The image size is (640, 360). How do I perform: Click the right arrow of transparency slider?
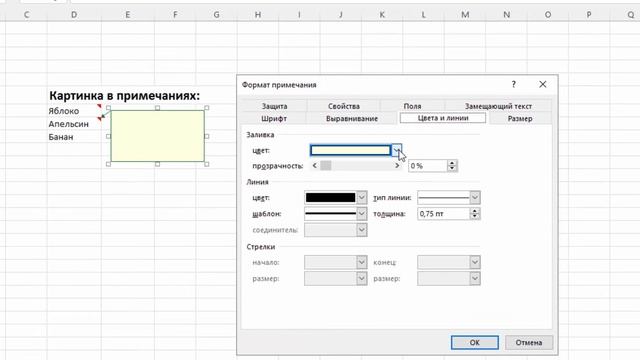pos(397,166)
